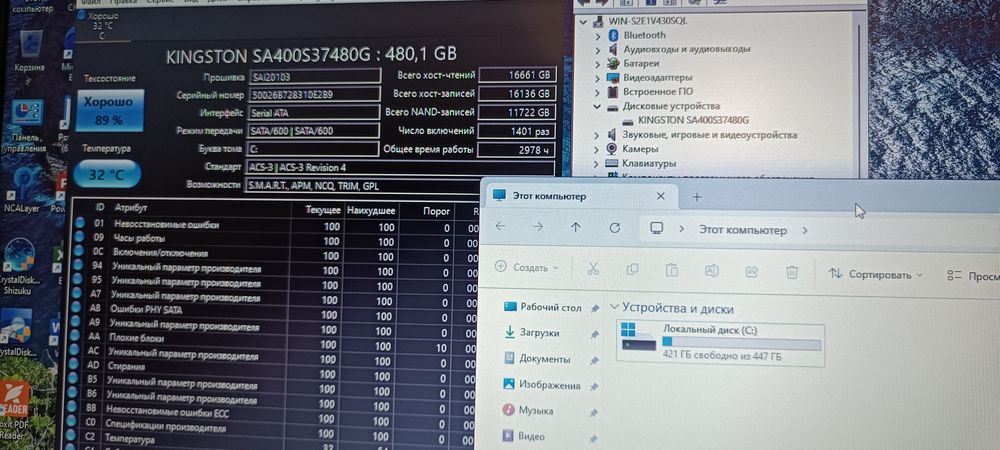This screenshot has width=1000, height=450.
Task: Select the WIN-S2E1V430SQL root node
Action: click(x=648, y=21)
